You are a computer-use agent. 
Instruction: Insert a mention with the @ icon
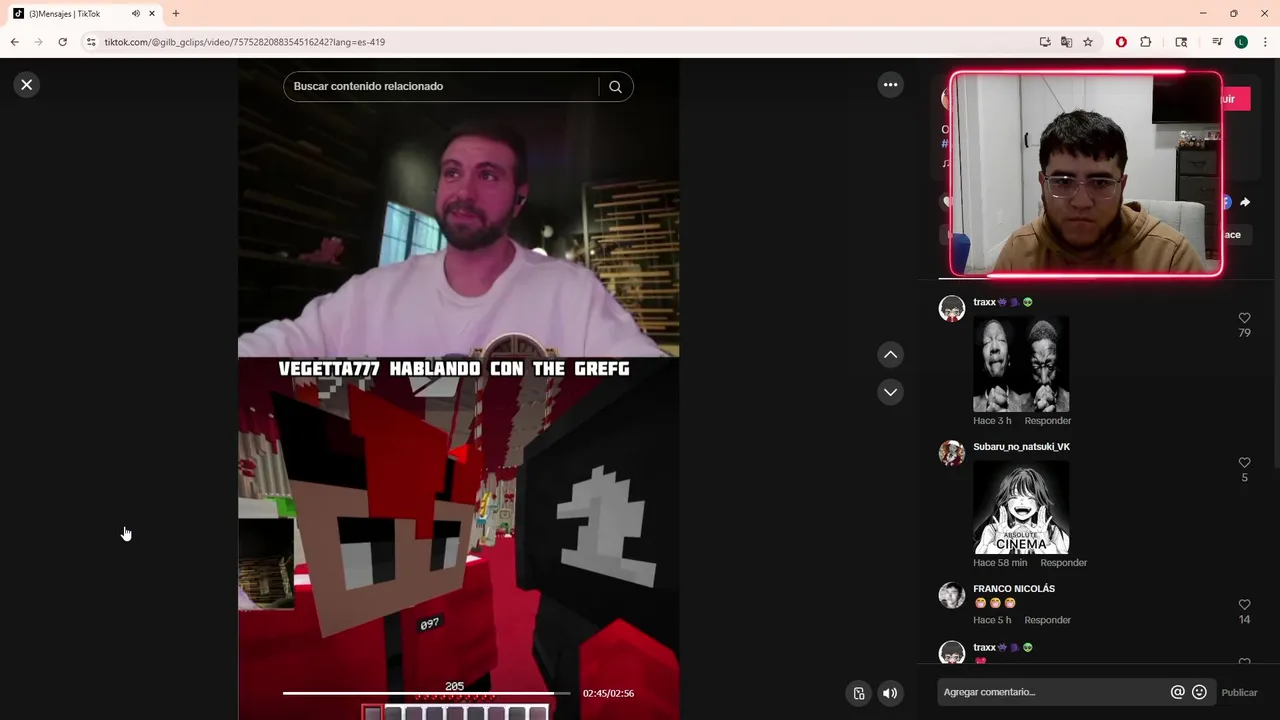[x=1177, y=692]
